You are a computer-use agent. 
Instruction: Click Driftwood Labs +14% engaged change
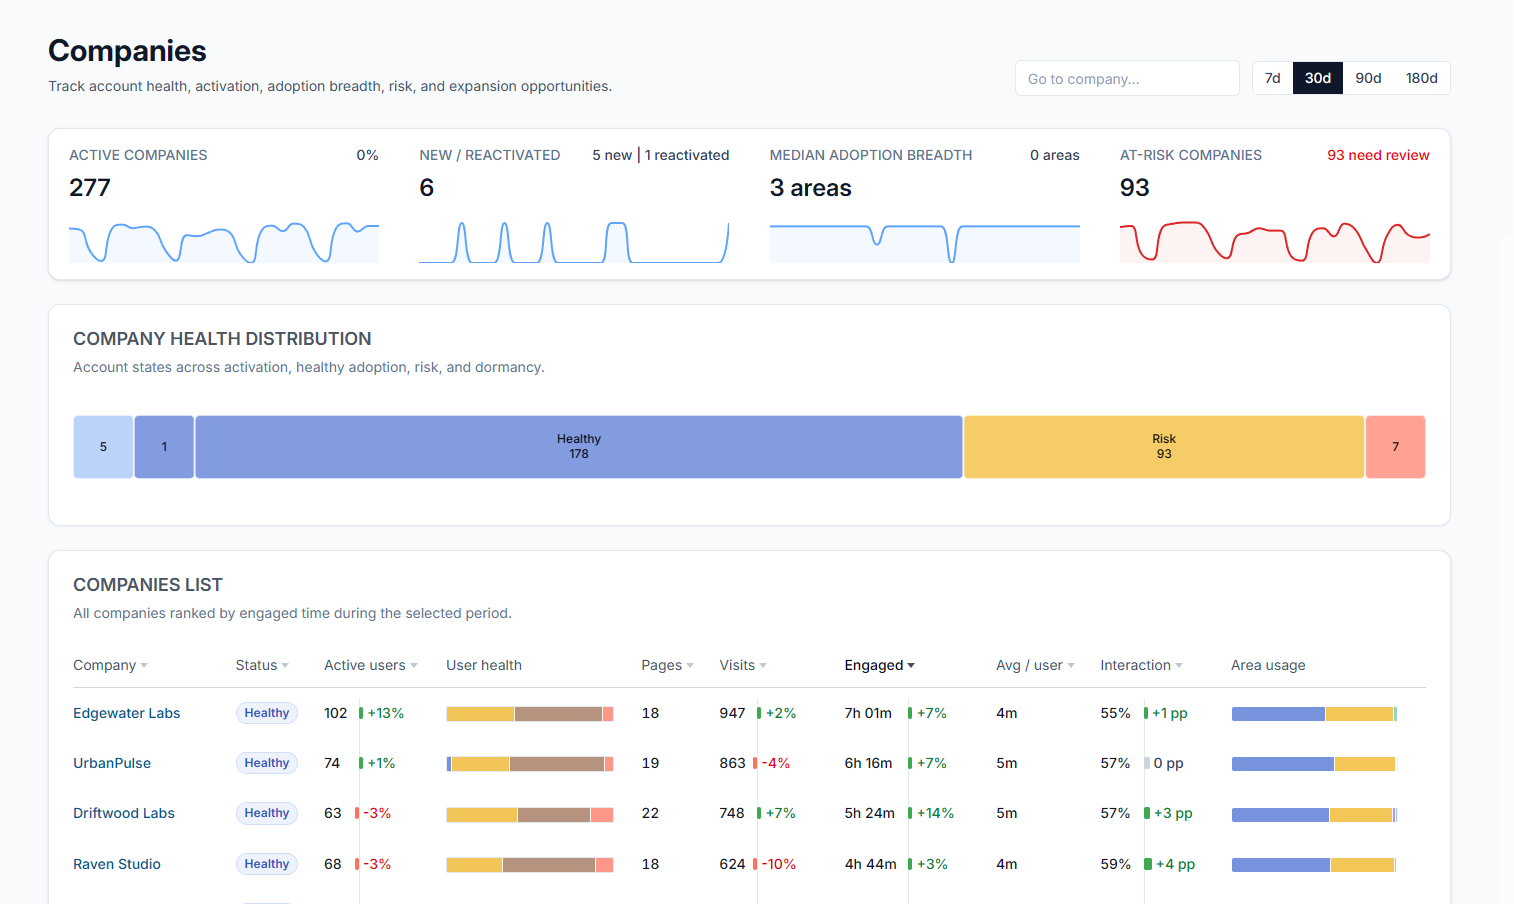click(935, 813)
